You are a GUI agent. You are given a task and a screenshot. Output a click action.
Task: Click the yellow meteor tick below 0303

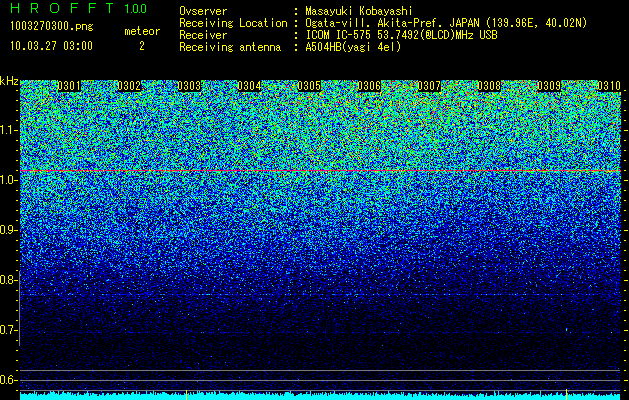[x=187, y=394]
